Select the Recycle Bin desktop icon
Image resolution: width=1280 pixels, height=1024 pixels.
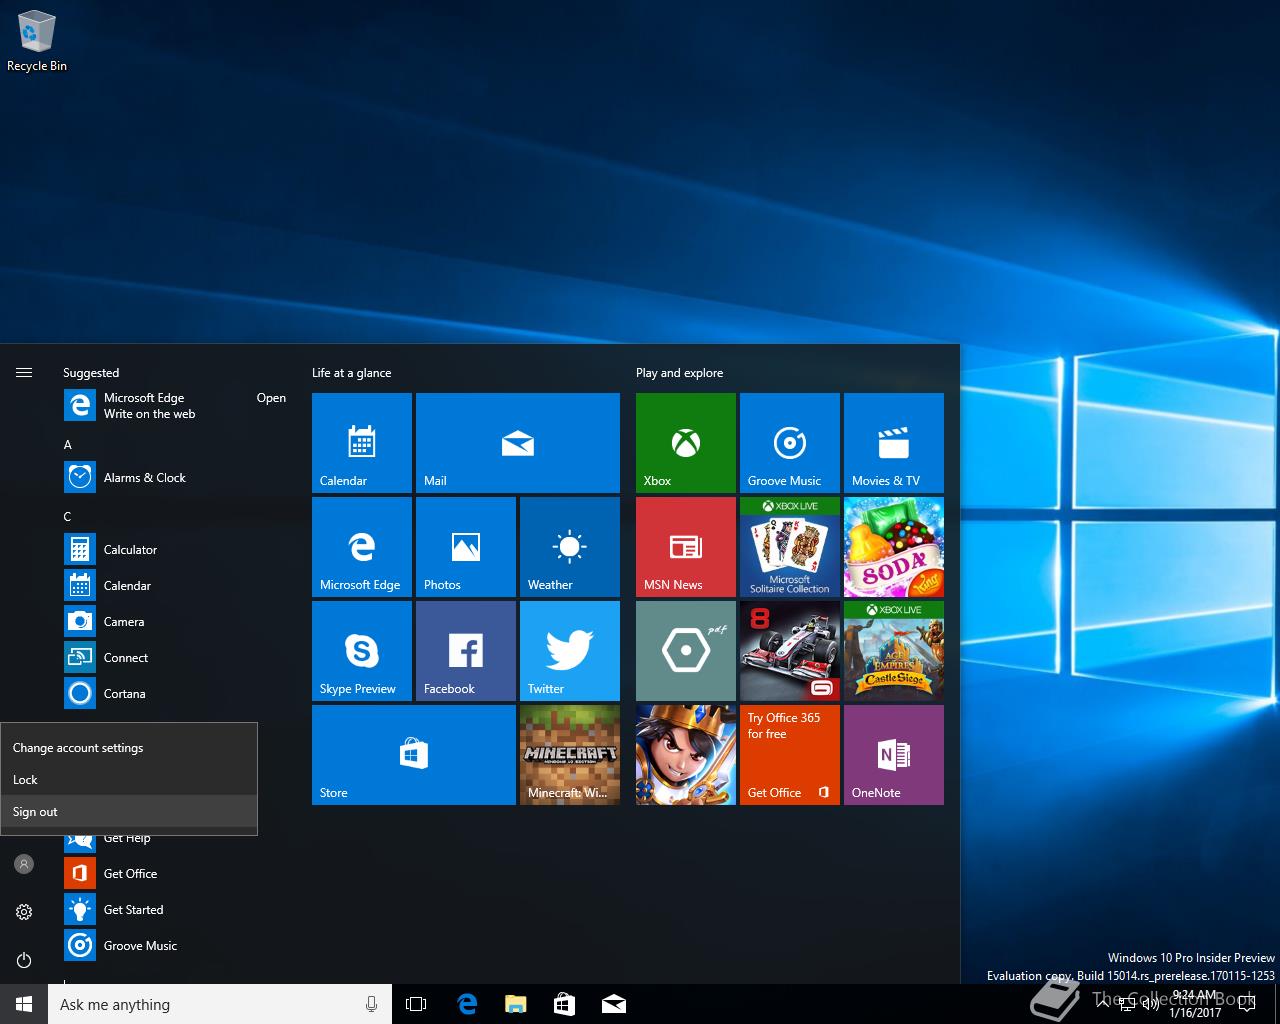click(x=37, y=41)
